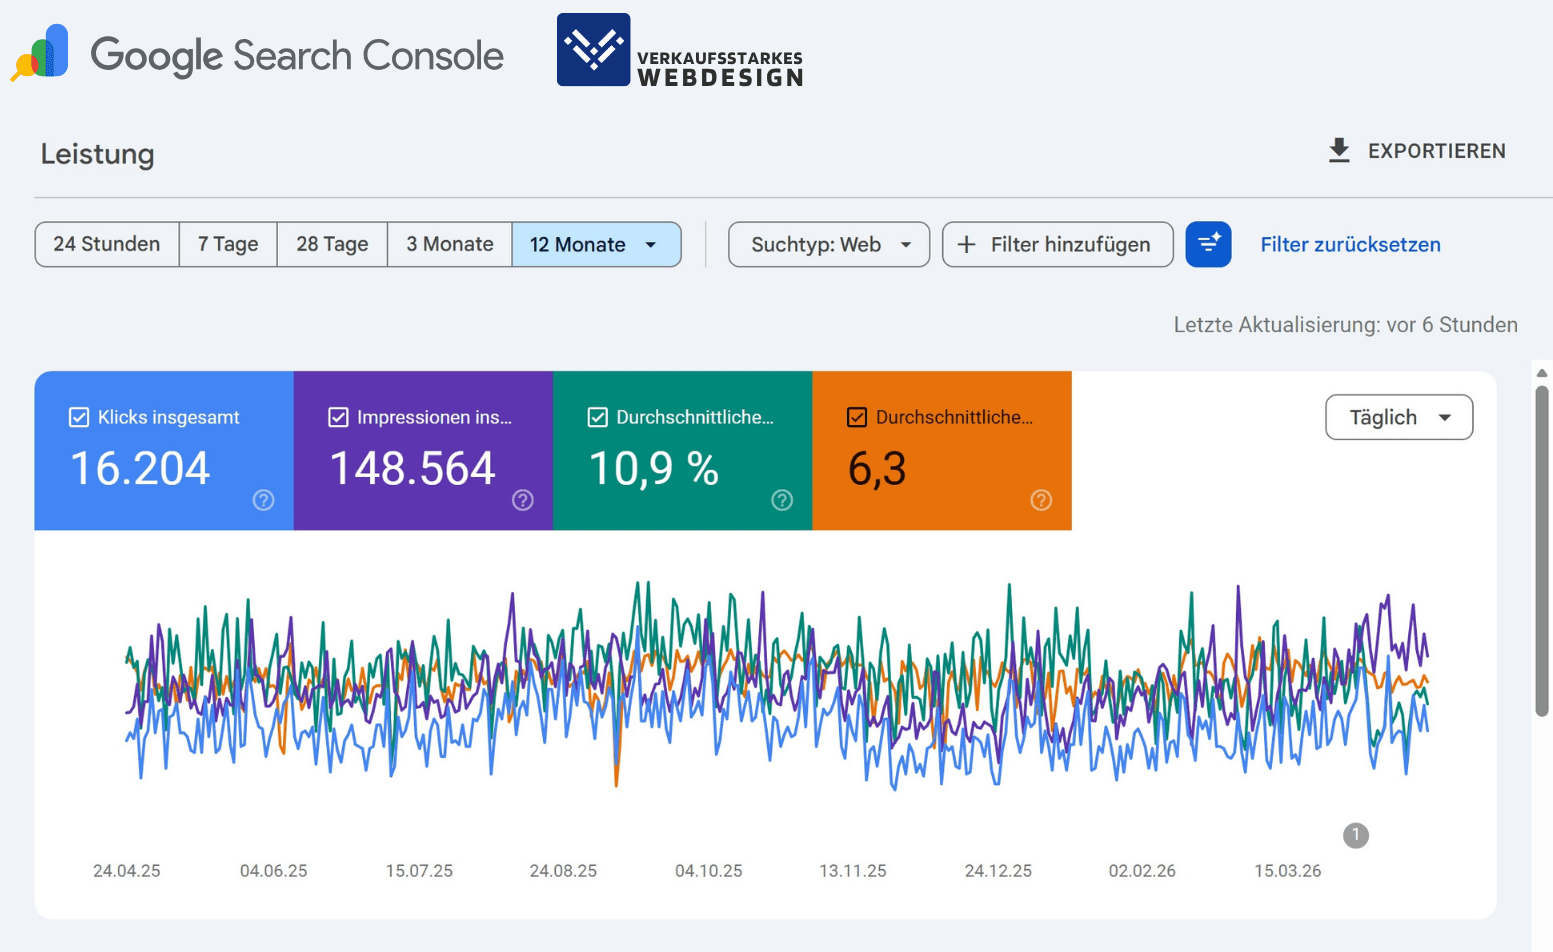Open help tooltip on Klicks insgesamt card
This screenshot has height=952, width=1553.
(263, 500)
